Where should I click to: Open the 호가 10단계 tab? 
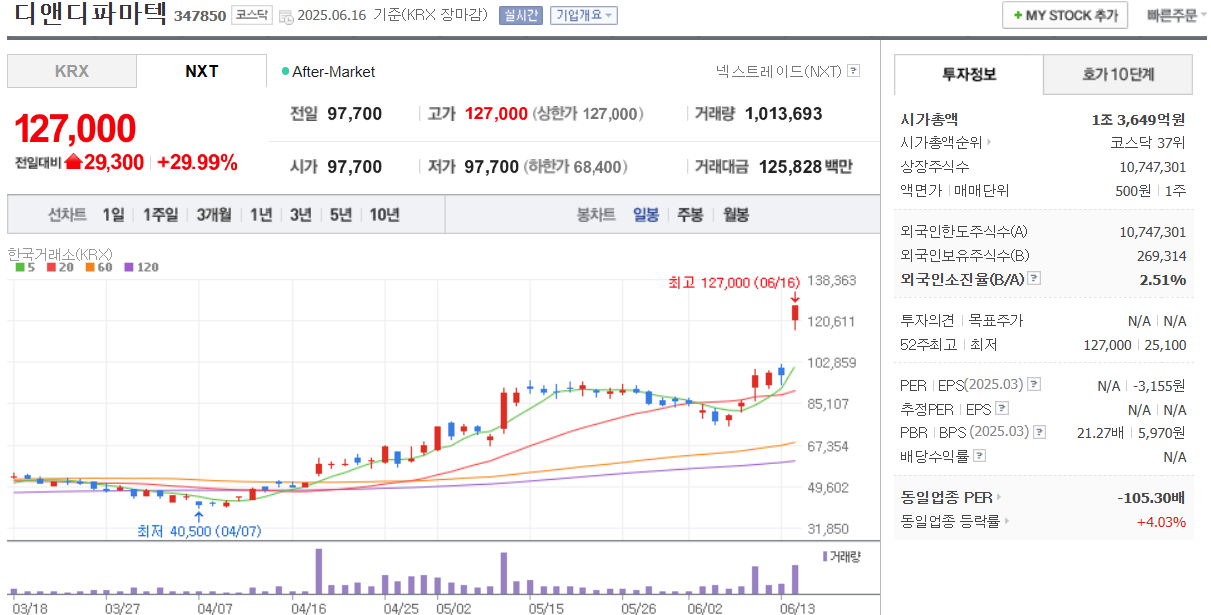1119,75
